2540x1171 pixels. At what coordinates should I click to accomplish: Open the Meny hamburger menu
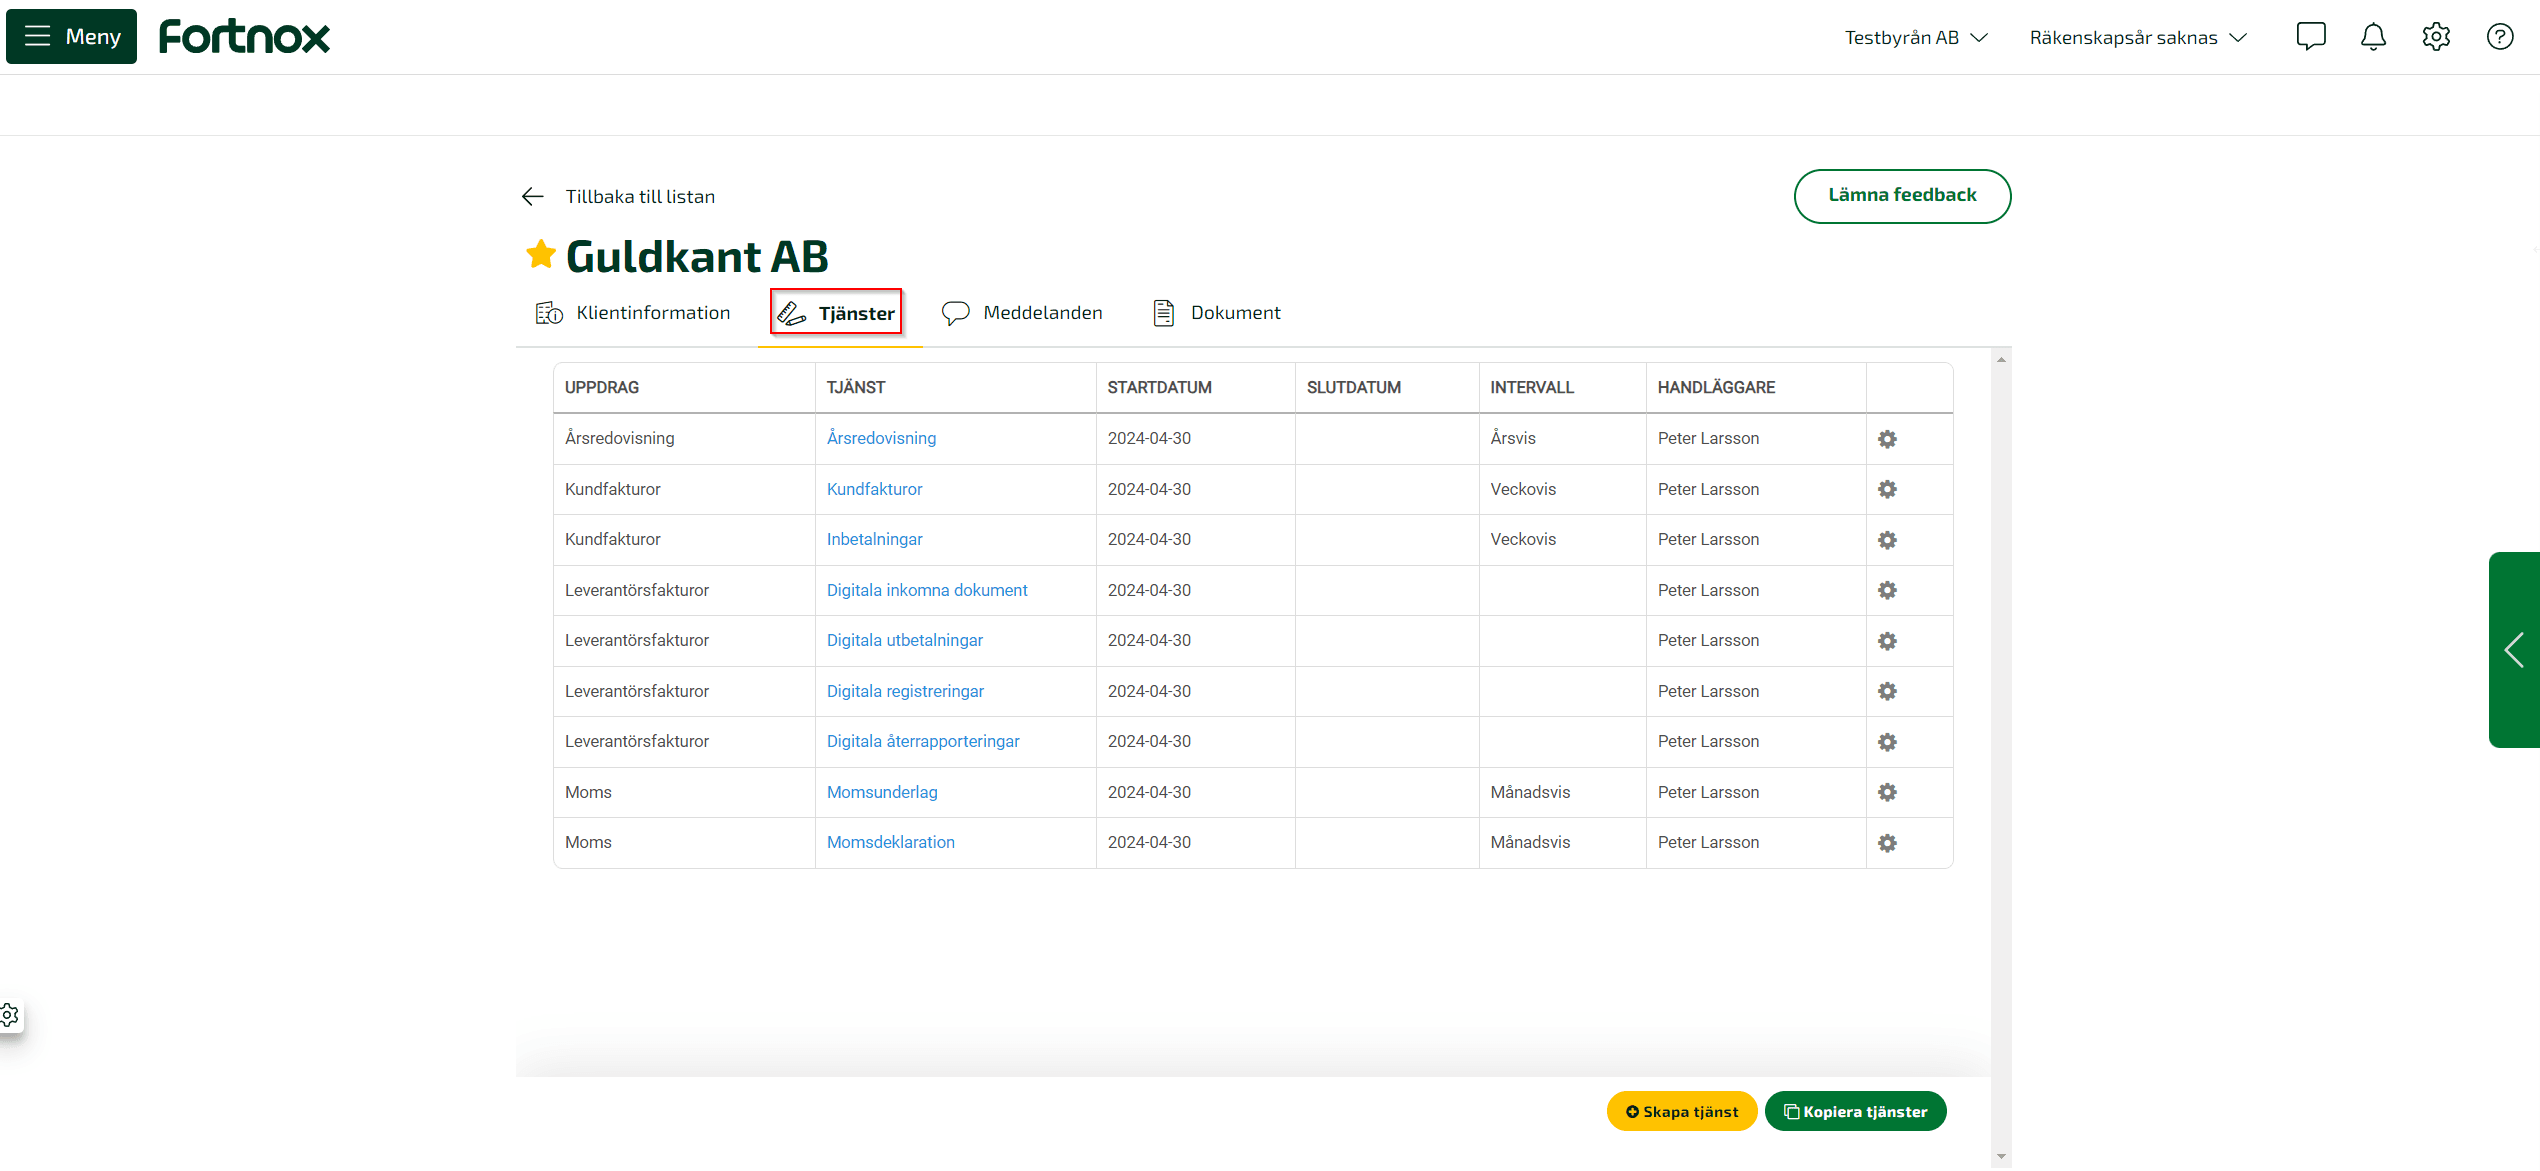(71, 36)
